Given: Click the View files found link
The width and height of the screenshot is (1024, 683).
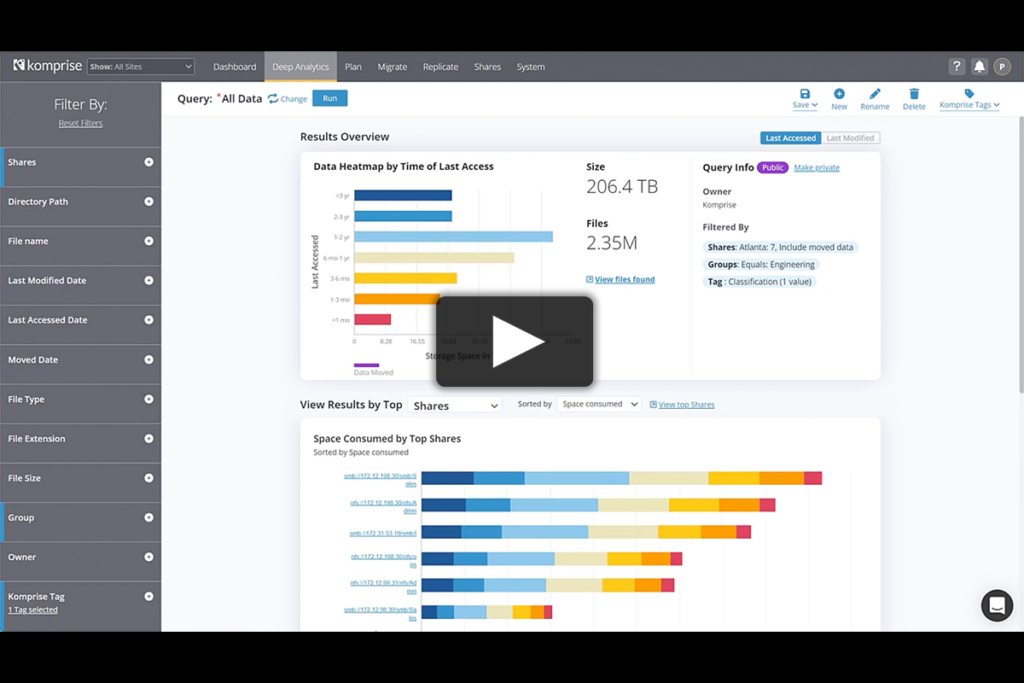Looking at the screenshot, I should tap(620, 279).
